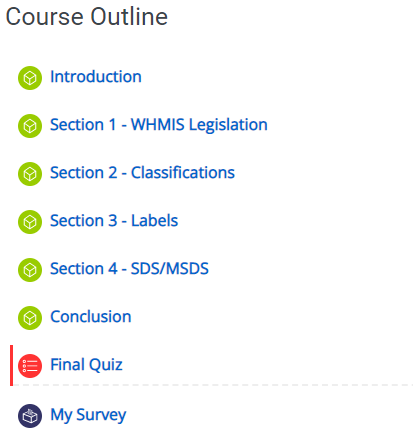The width and height of the screenshot is (413, 440).
Task: Click the Course Outline heading
Action: point(87,17)
